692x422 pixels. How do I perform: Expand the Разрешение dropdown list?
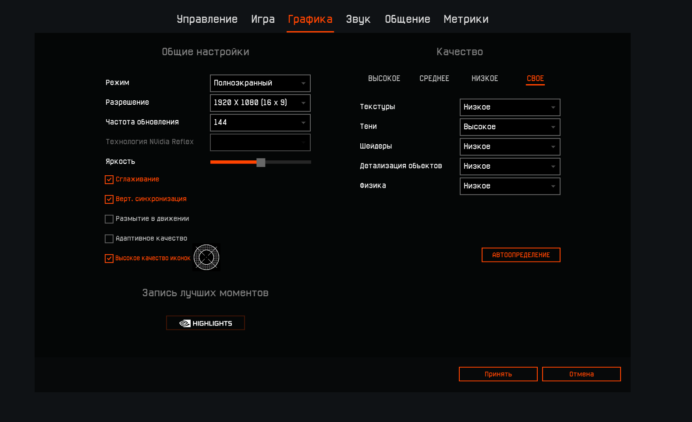click(260, 103)
